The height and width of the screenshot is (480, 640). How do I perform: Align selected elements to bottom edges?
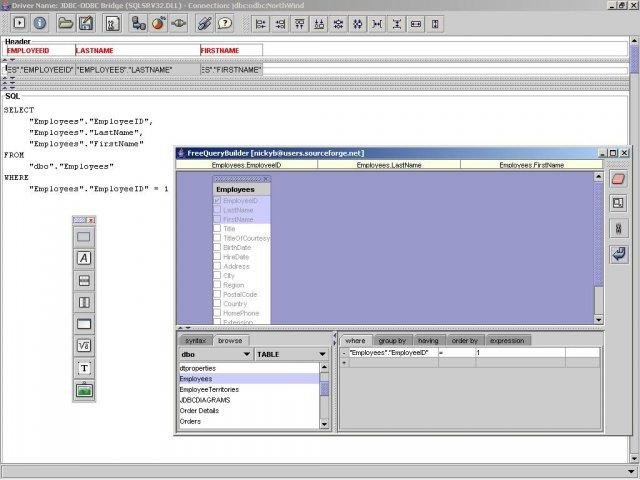(319, 24)
